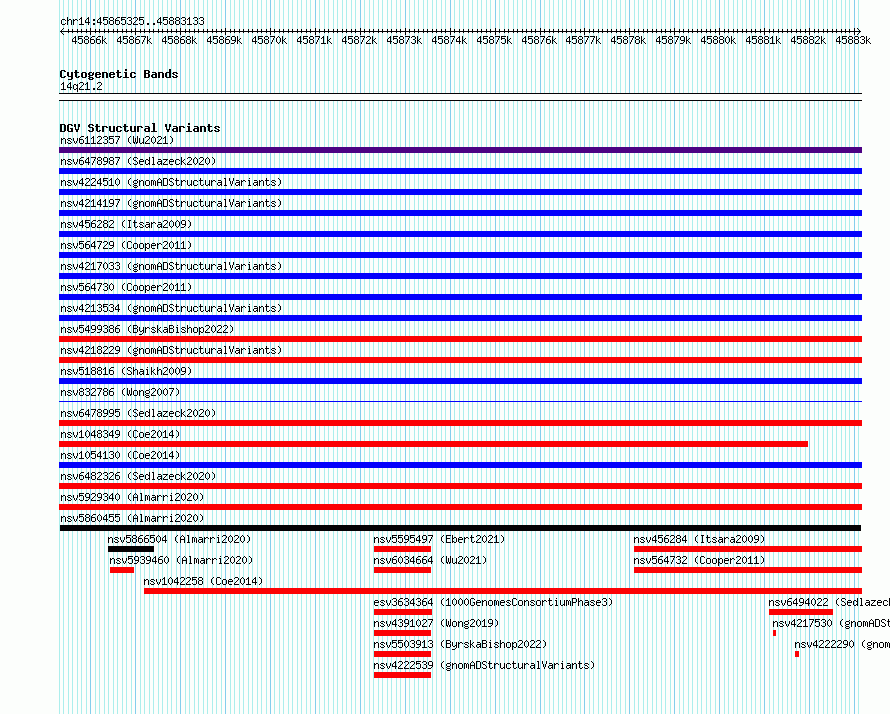Click nsv4224510 (gnomADStructuralVariants) label
This screenshot has height=714, width=890.
(171, 182)
